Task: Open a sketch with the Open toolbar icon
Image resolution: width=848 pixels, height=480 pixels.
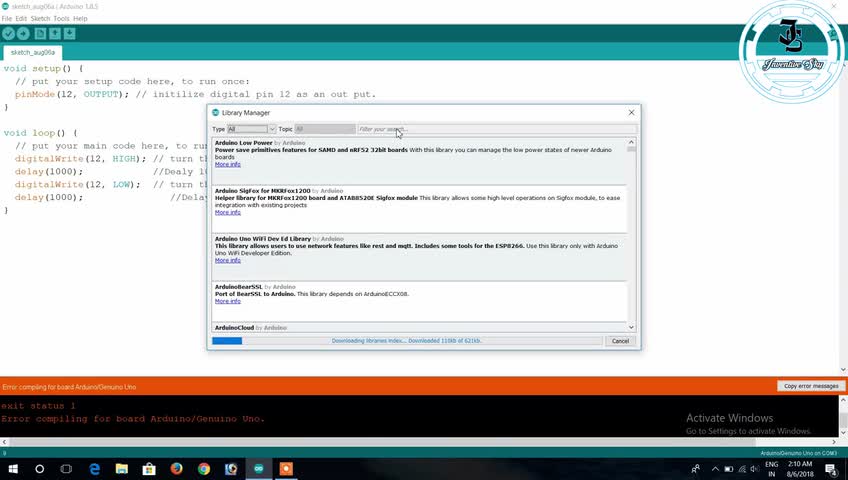Action: point(55,34)
